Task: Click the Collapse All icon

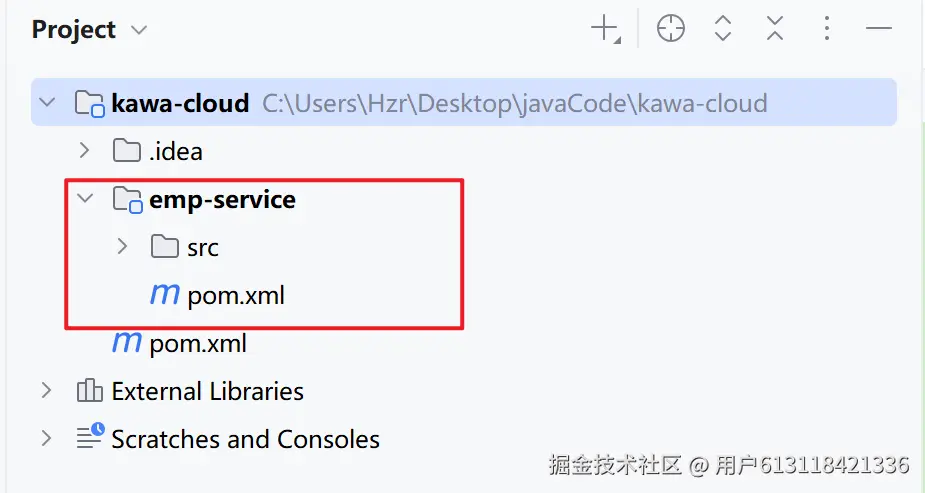Action: click(775, 29)
